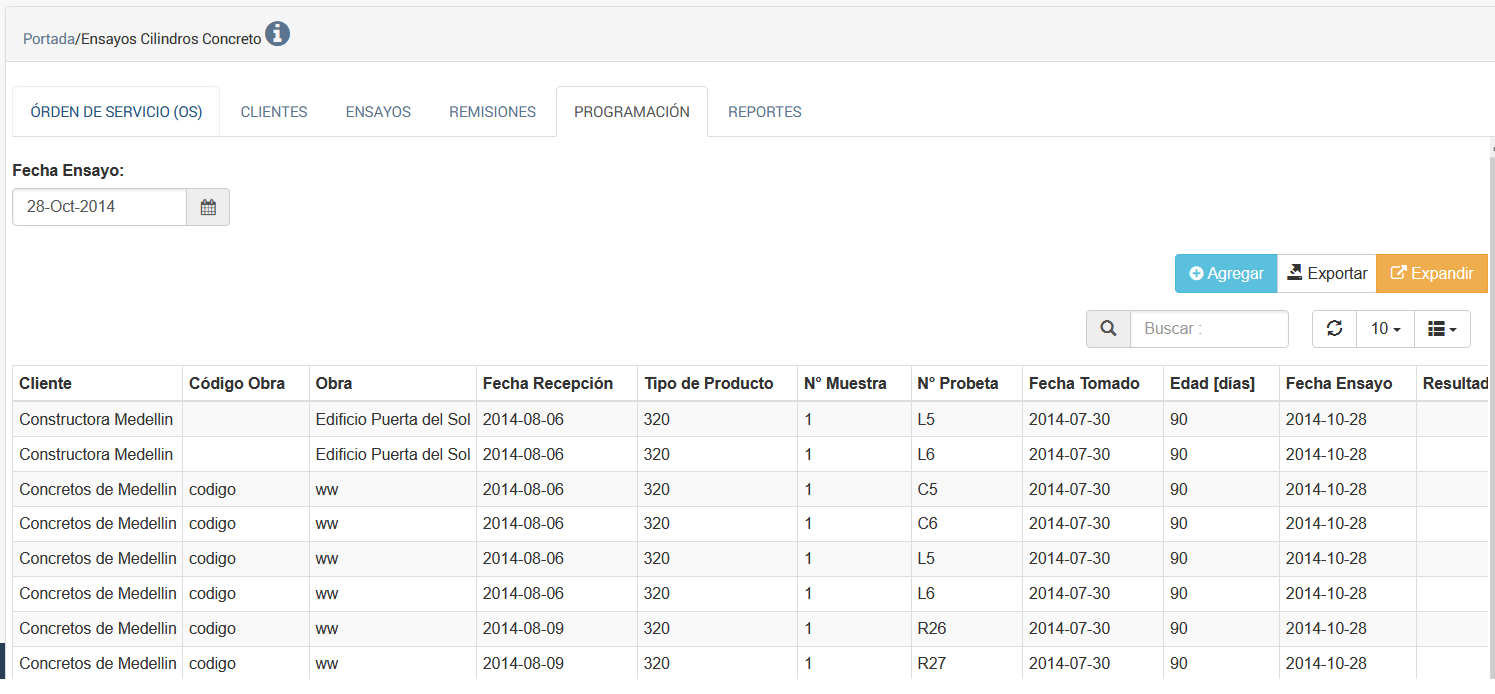Click the Fecha Ensayo date input
This screenshot has height=694, width=1495.
99,207
